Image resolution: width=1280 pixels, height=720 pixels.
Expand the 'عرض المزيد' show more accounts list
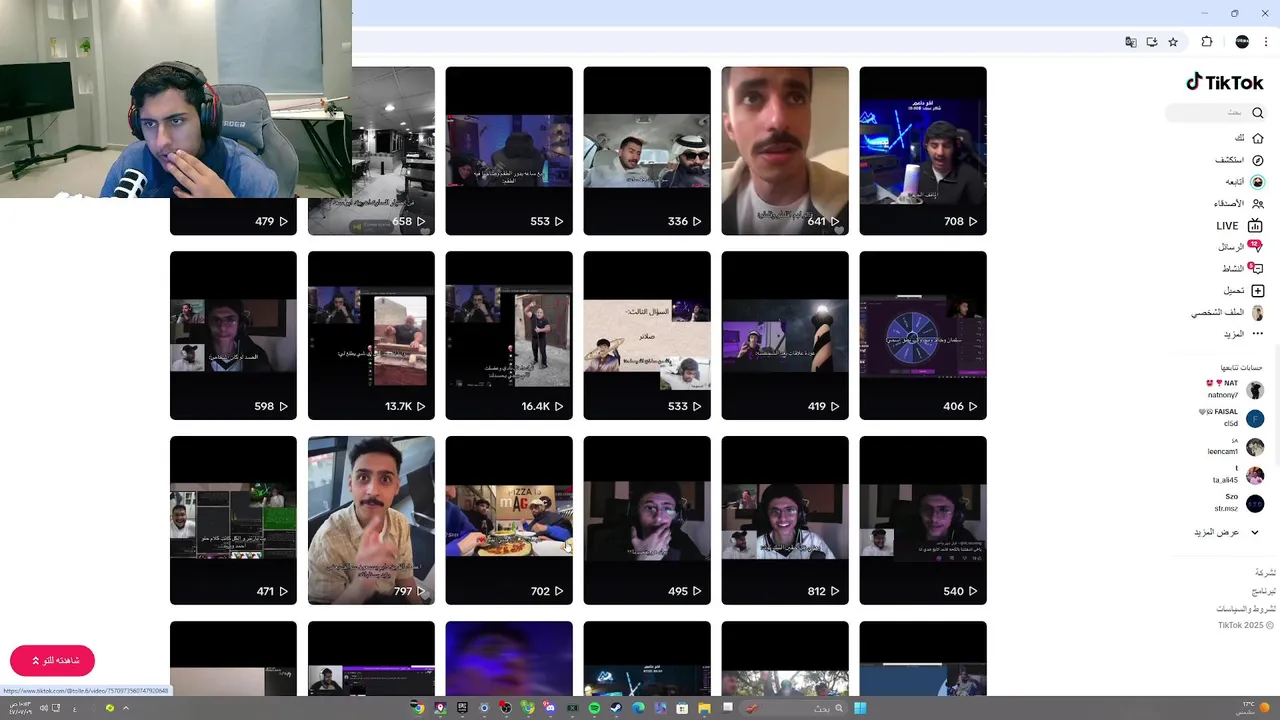pos(1227,532)
